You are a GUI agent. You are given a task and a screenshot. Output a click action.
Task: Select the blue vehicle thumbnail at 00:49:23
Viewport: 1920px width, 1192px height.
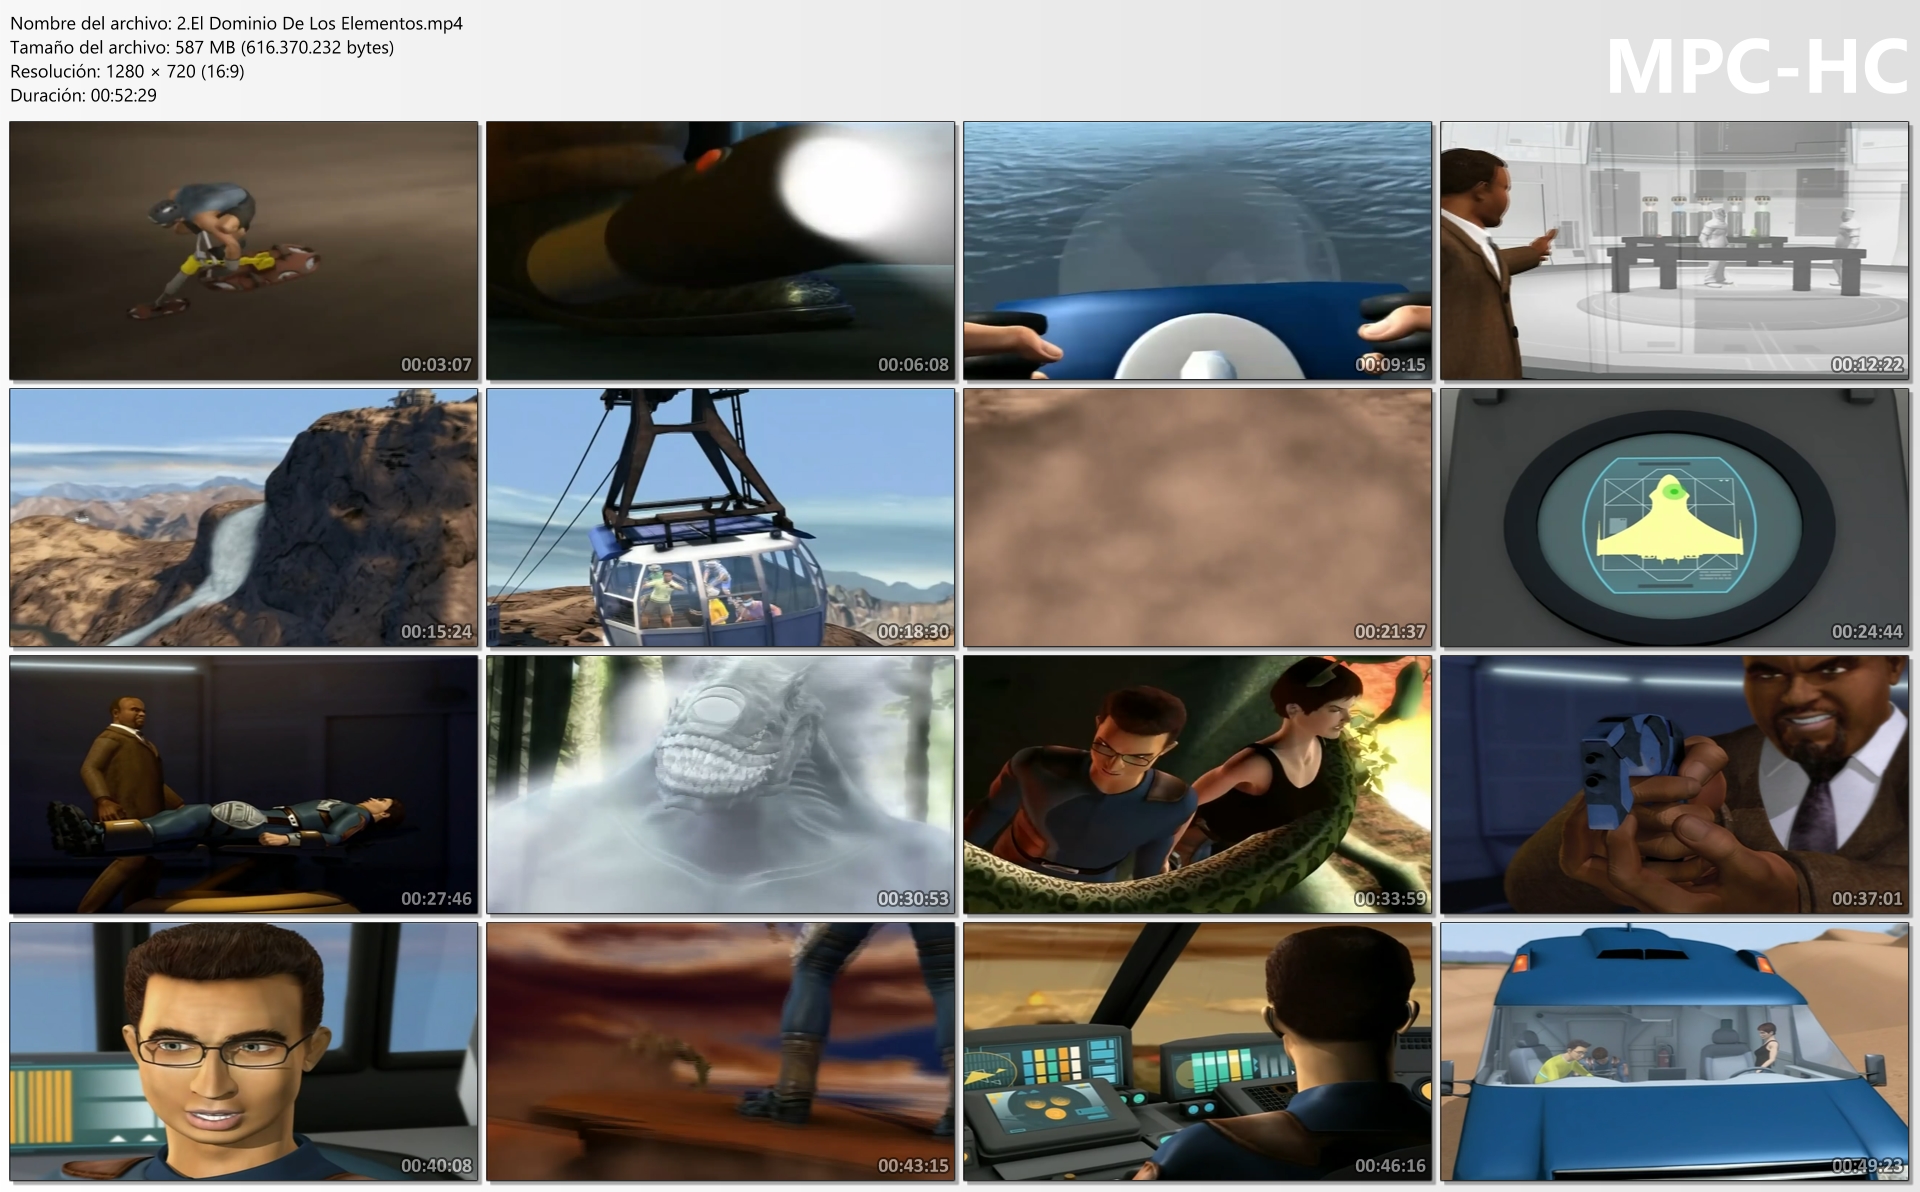1674,1051
